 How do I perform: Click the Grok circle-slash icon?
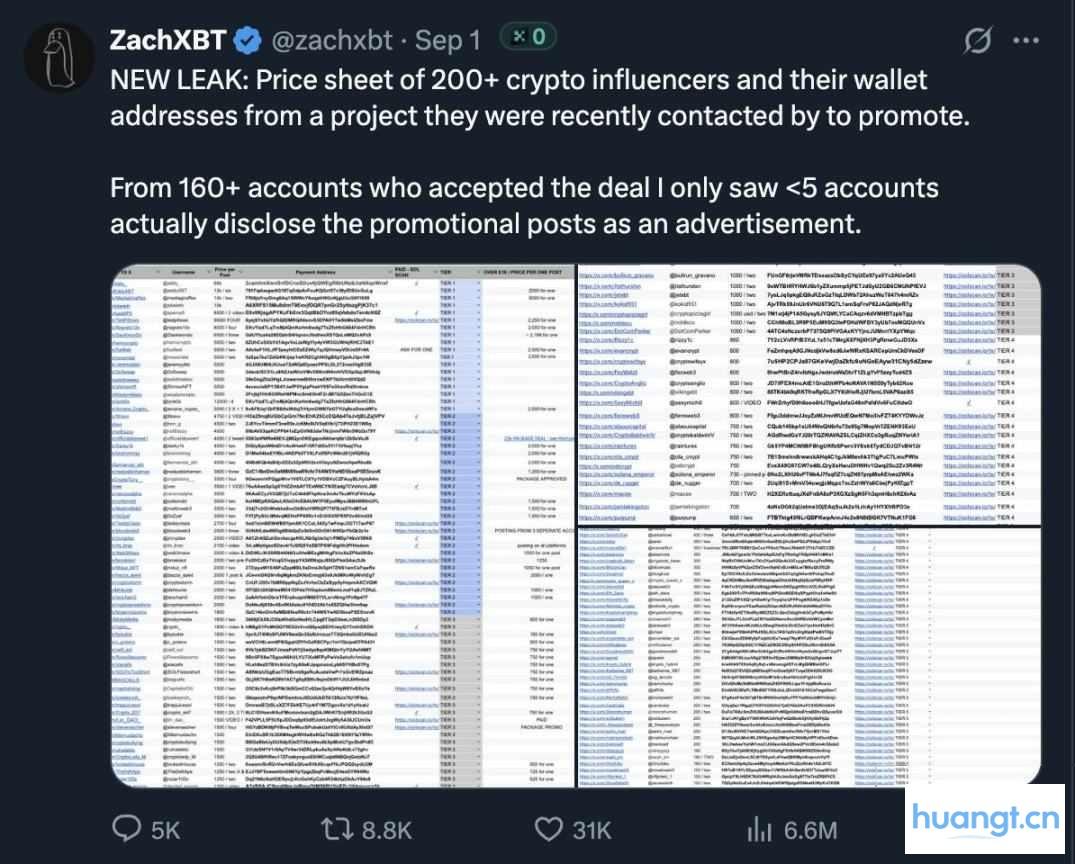(x=977, y=41)
